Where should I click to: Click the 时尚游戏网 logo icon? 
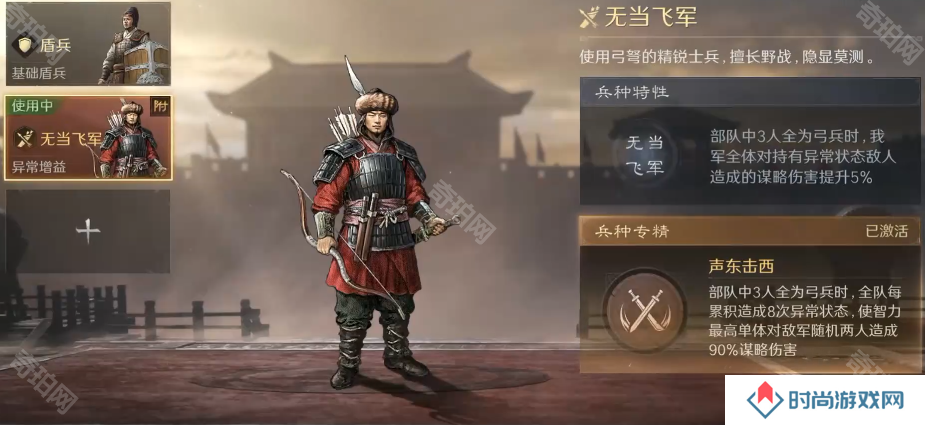pos(765,401)
